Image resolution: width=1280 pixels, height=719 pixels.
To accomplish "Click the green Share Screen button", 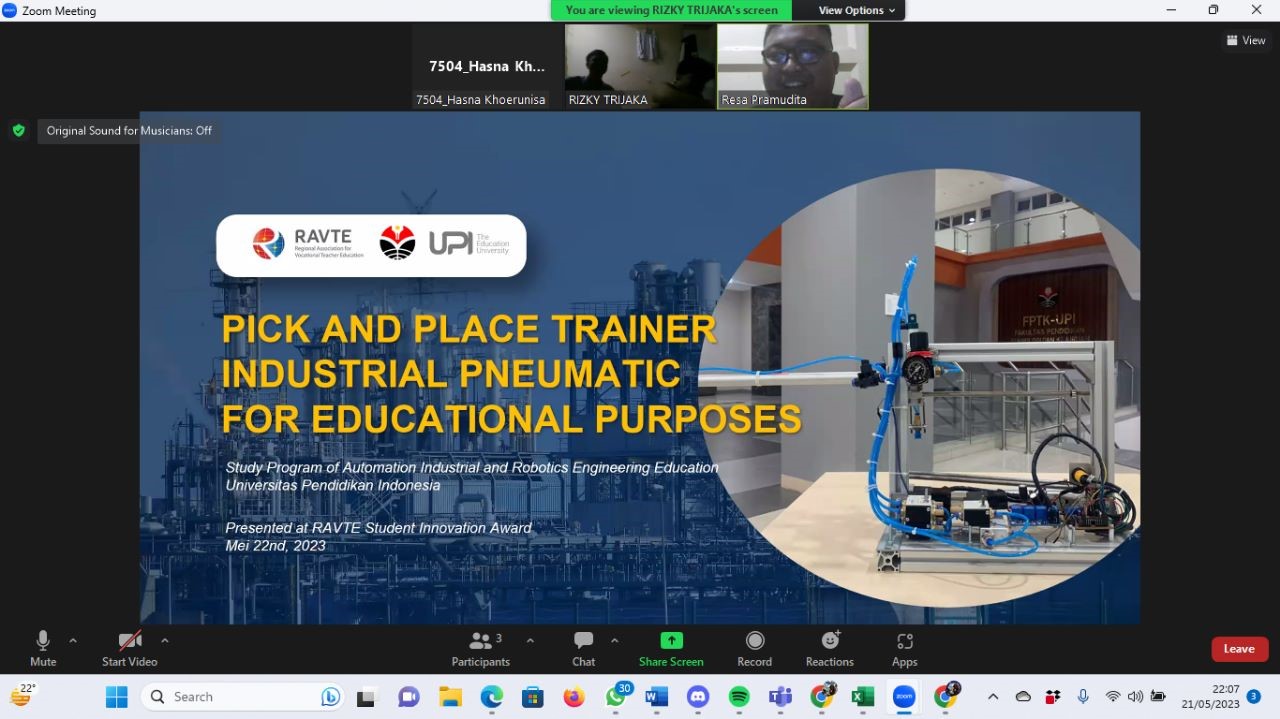I will click(x=671, y=648).
